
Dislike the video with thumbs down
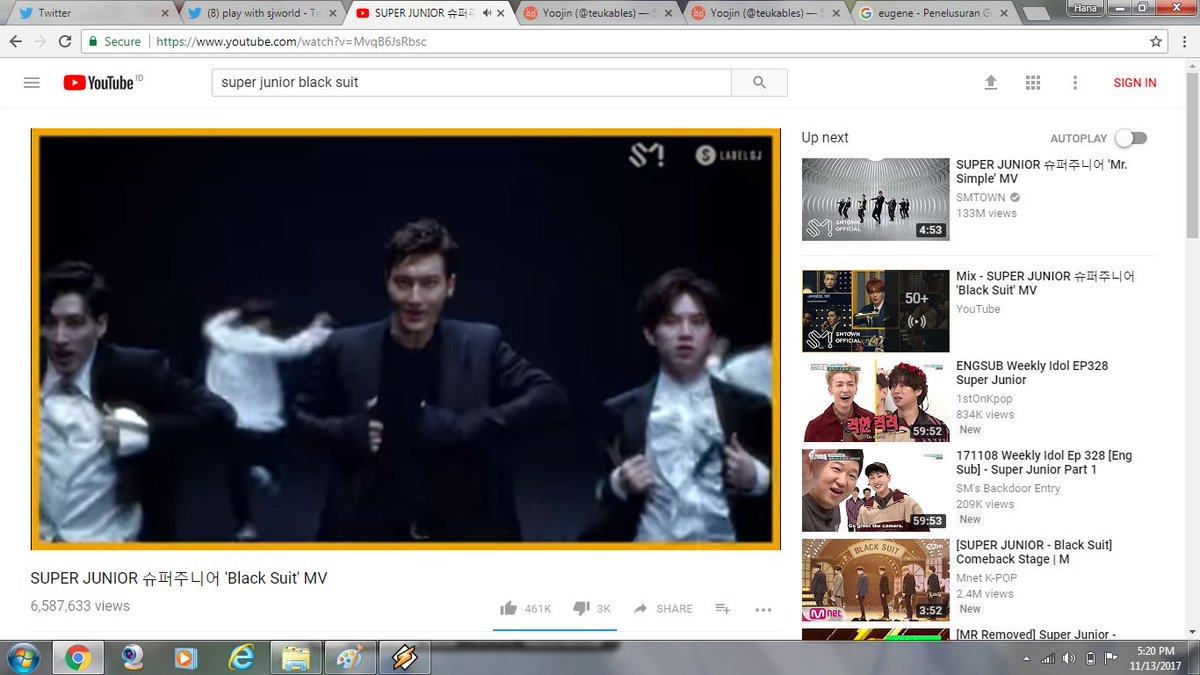point(581,608)
